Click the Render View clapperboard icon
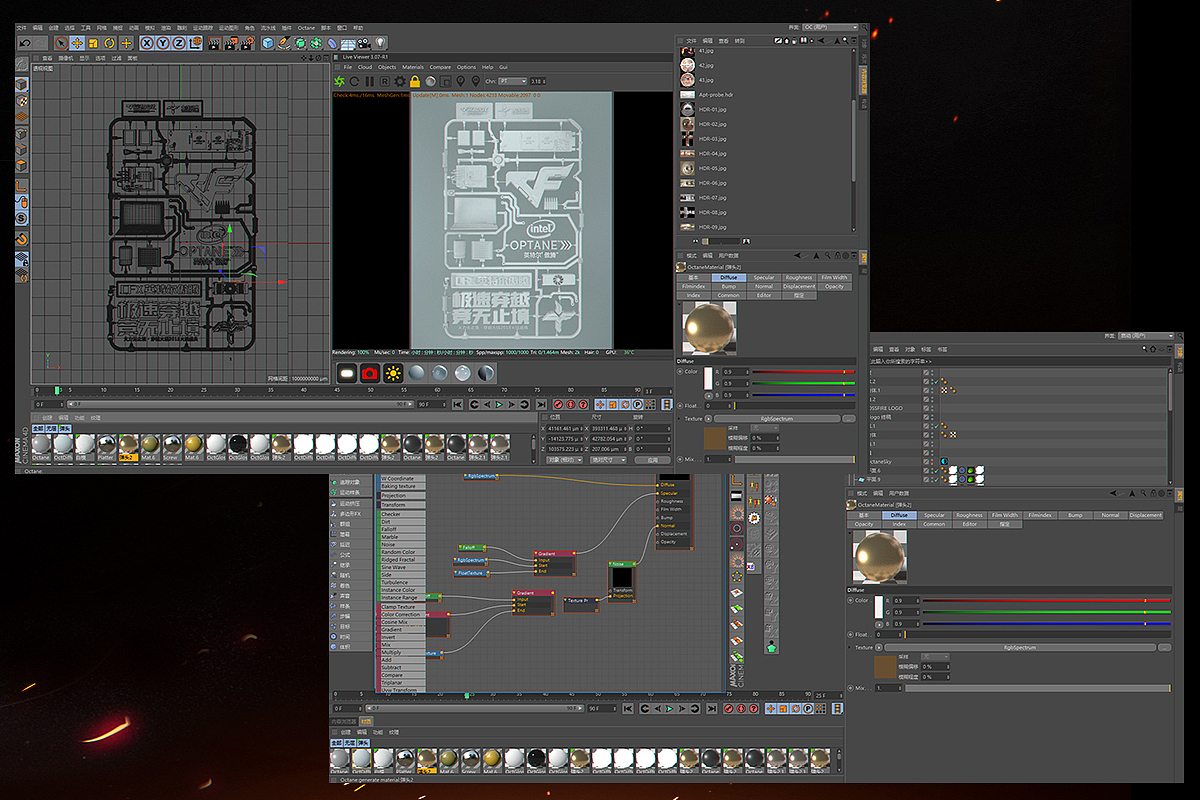 215,43
